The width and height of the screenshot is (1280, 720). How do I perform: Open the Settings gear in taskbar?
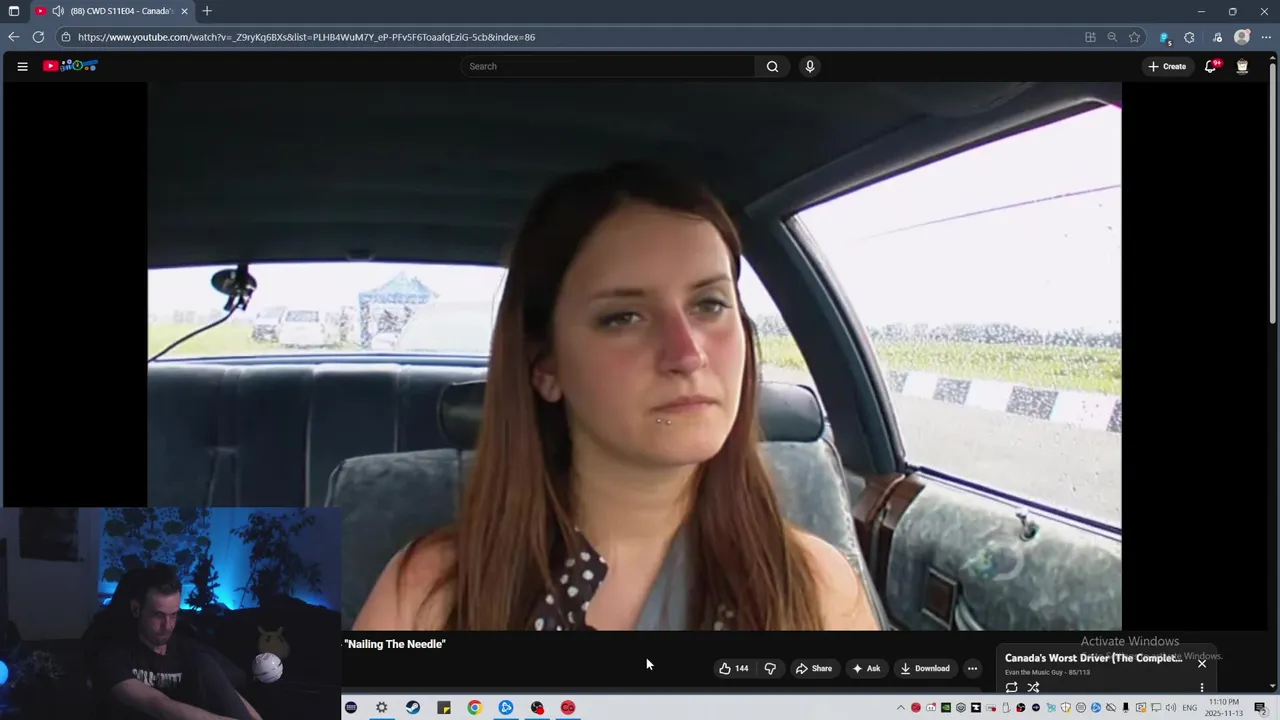click(x=381, y=707)
